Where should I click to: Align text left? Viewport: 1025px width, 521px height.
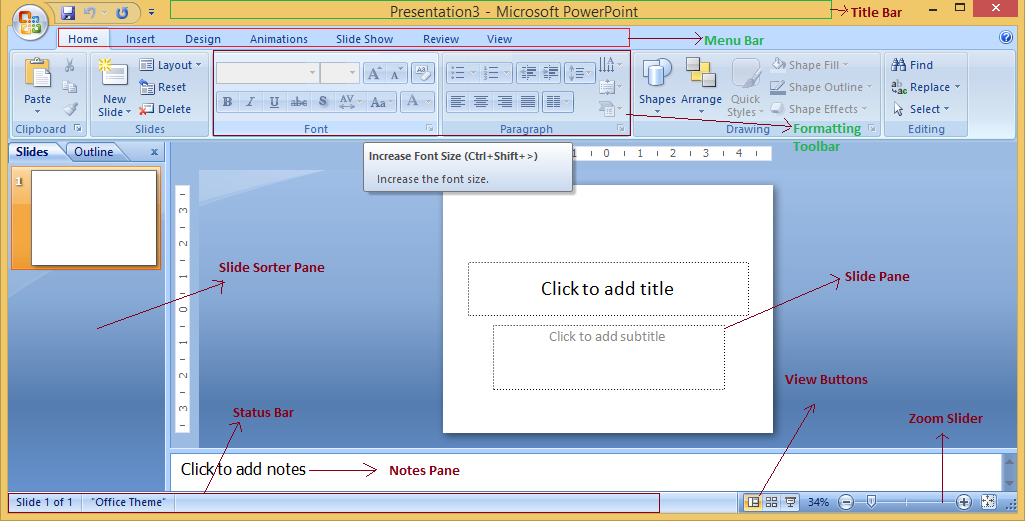coord(458,101)
